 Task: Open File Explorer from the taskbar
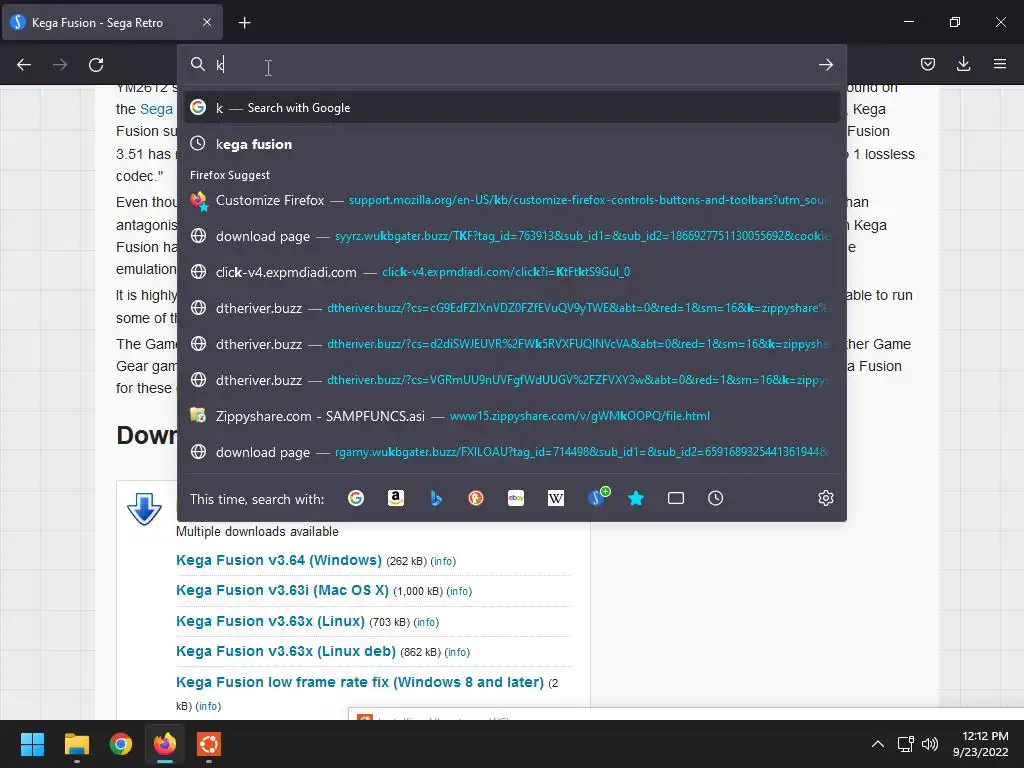click(x=76, y=744)
